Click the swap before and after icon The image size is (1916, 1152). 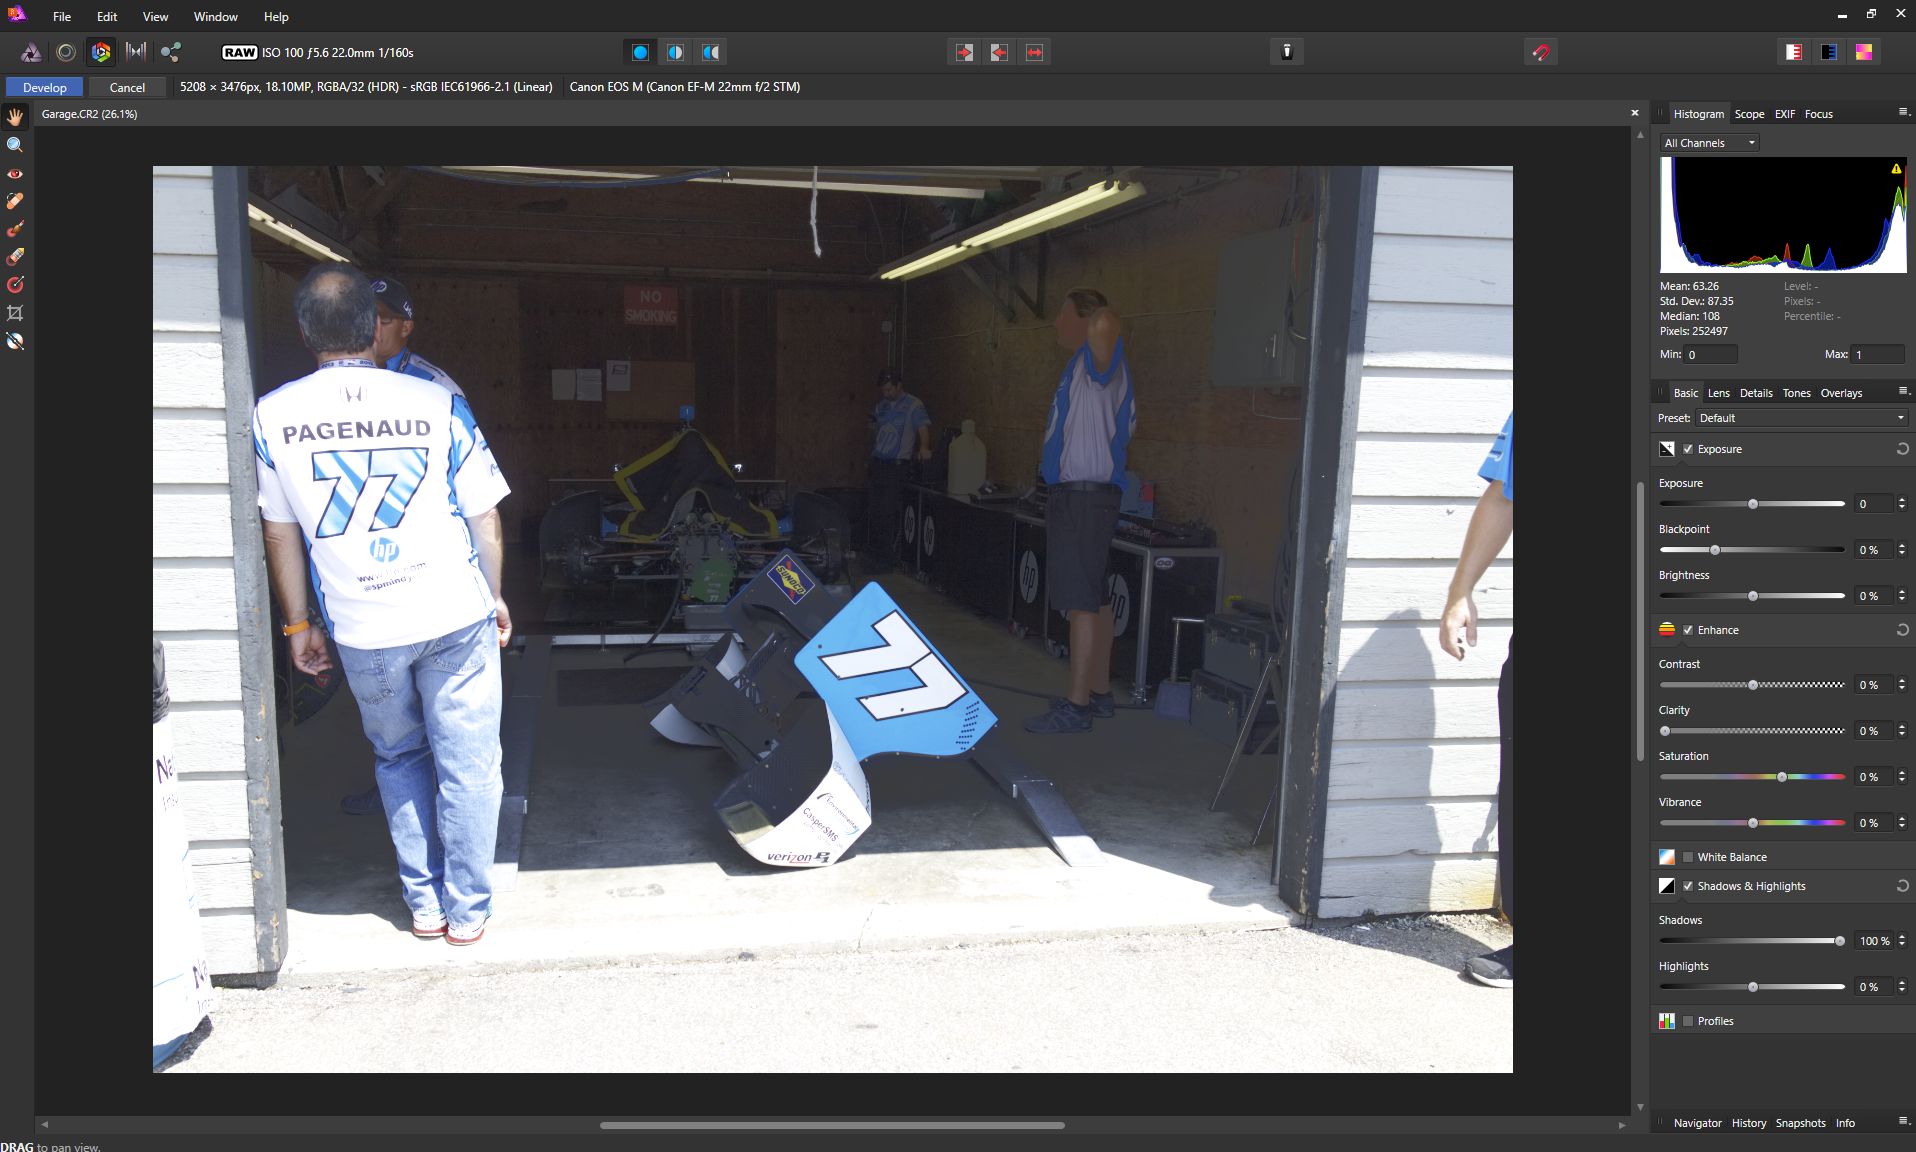(1034, 52)
